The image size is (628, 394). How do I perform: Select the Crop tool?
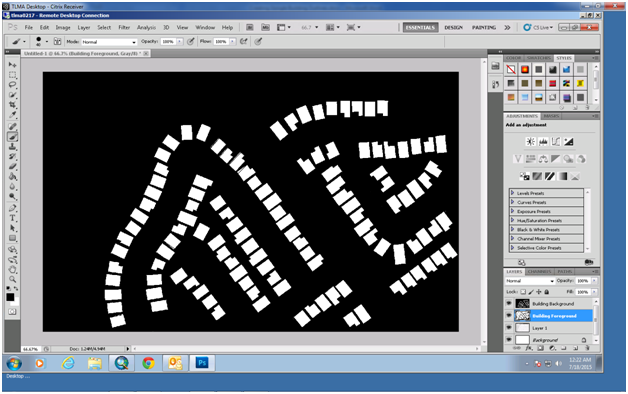coord(13,105)
